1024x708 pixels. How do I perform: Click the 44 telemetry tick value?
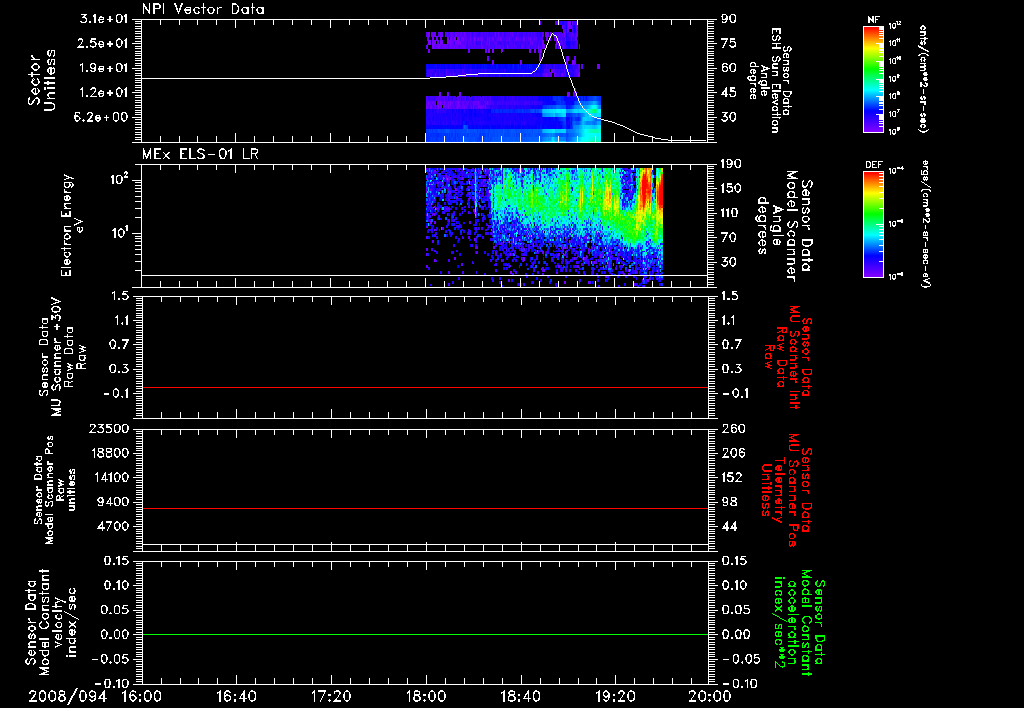729,526
